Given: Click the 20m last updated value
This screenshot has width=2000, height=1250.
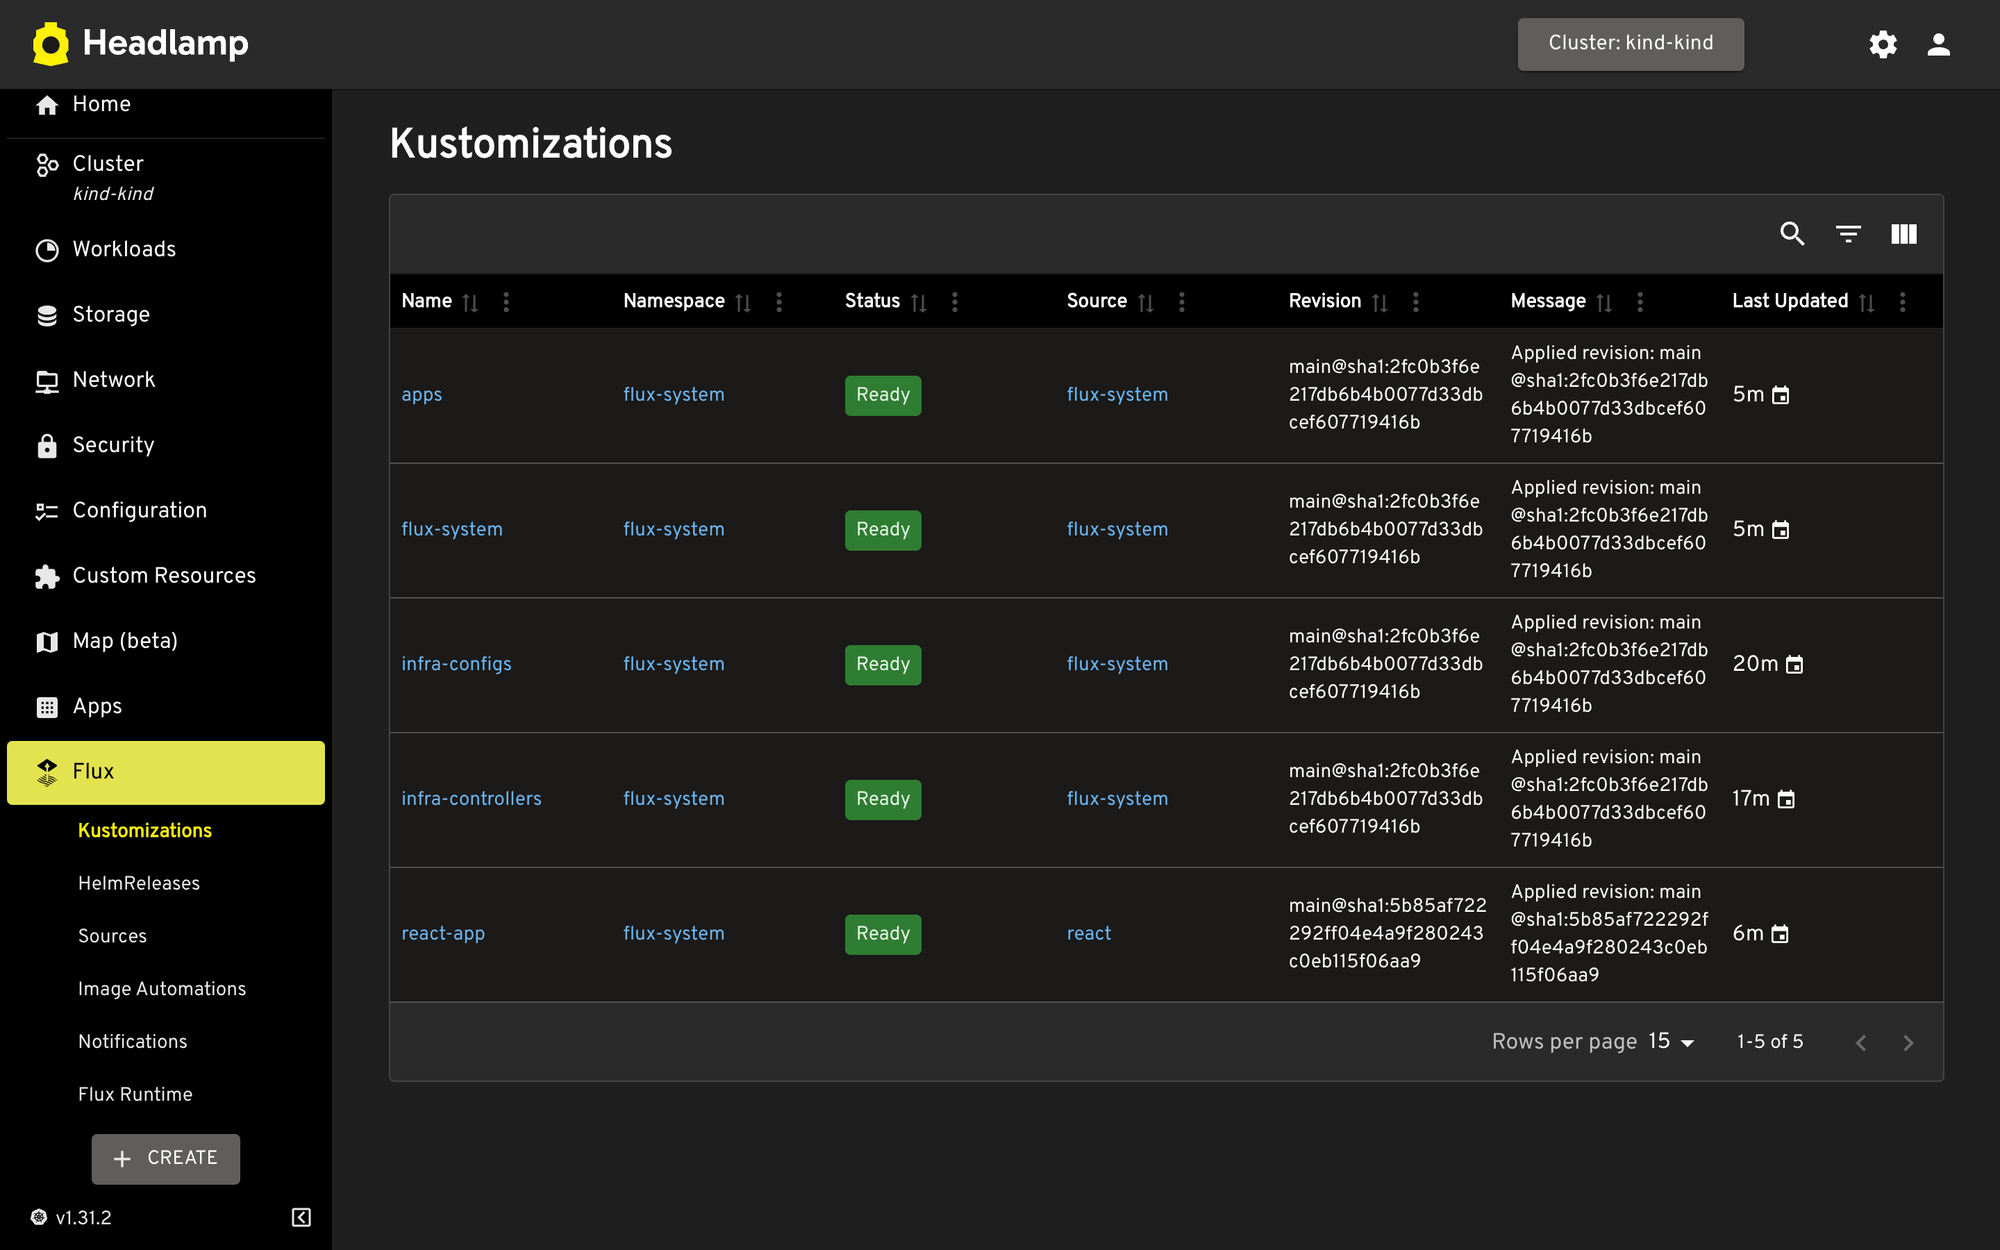Looking at the screenshot, I should tap(1755, 664).
